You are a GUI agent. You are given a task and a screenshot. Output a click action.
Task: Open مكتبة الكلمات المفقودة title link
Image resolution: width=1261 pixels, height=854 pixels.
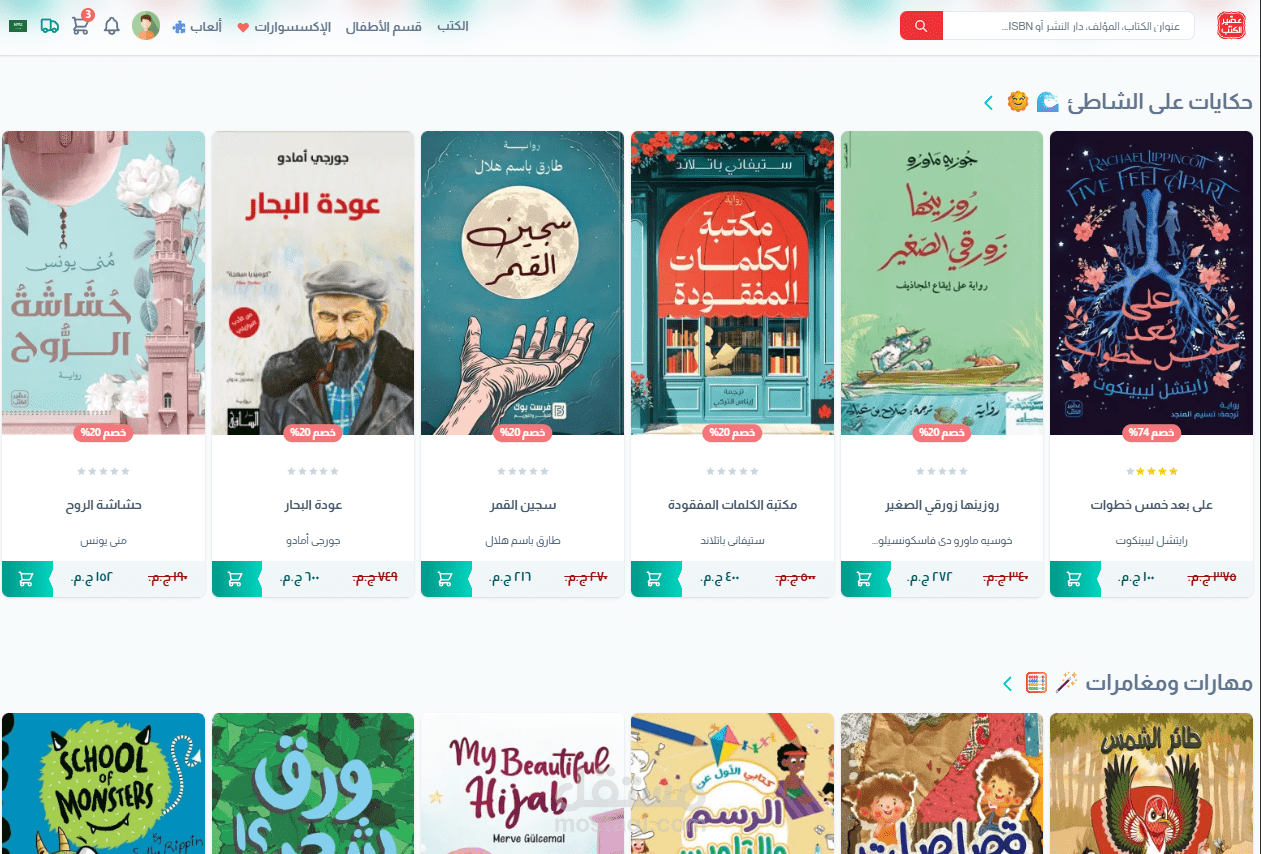[732, 505]
